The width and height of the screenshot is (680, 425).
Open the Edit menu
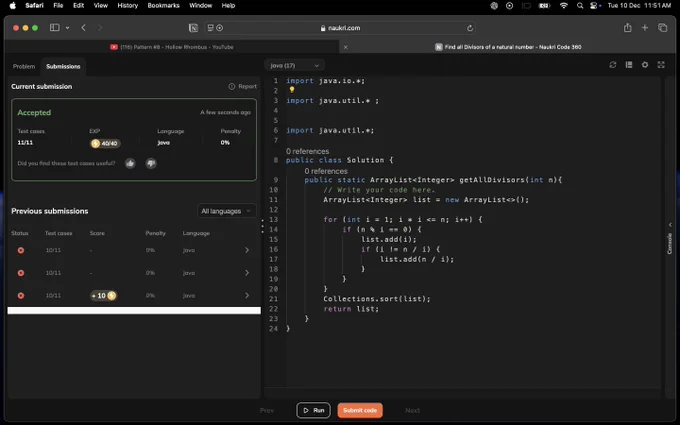tap(78, 6)
